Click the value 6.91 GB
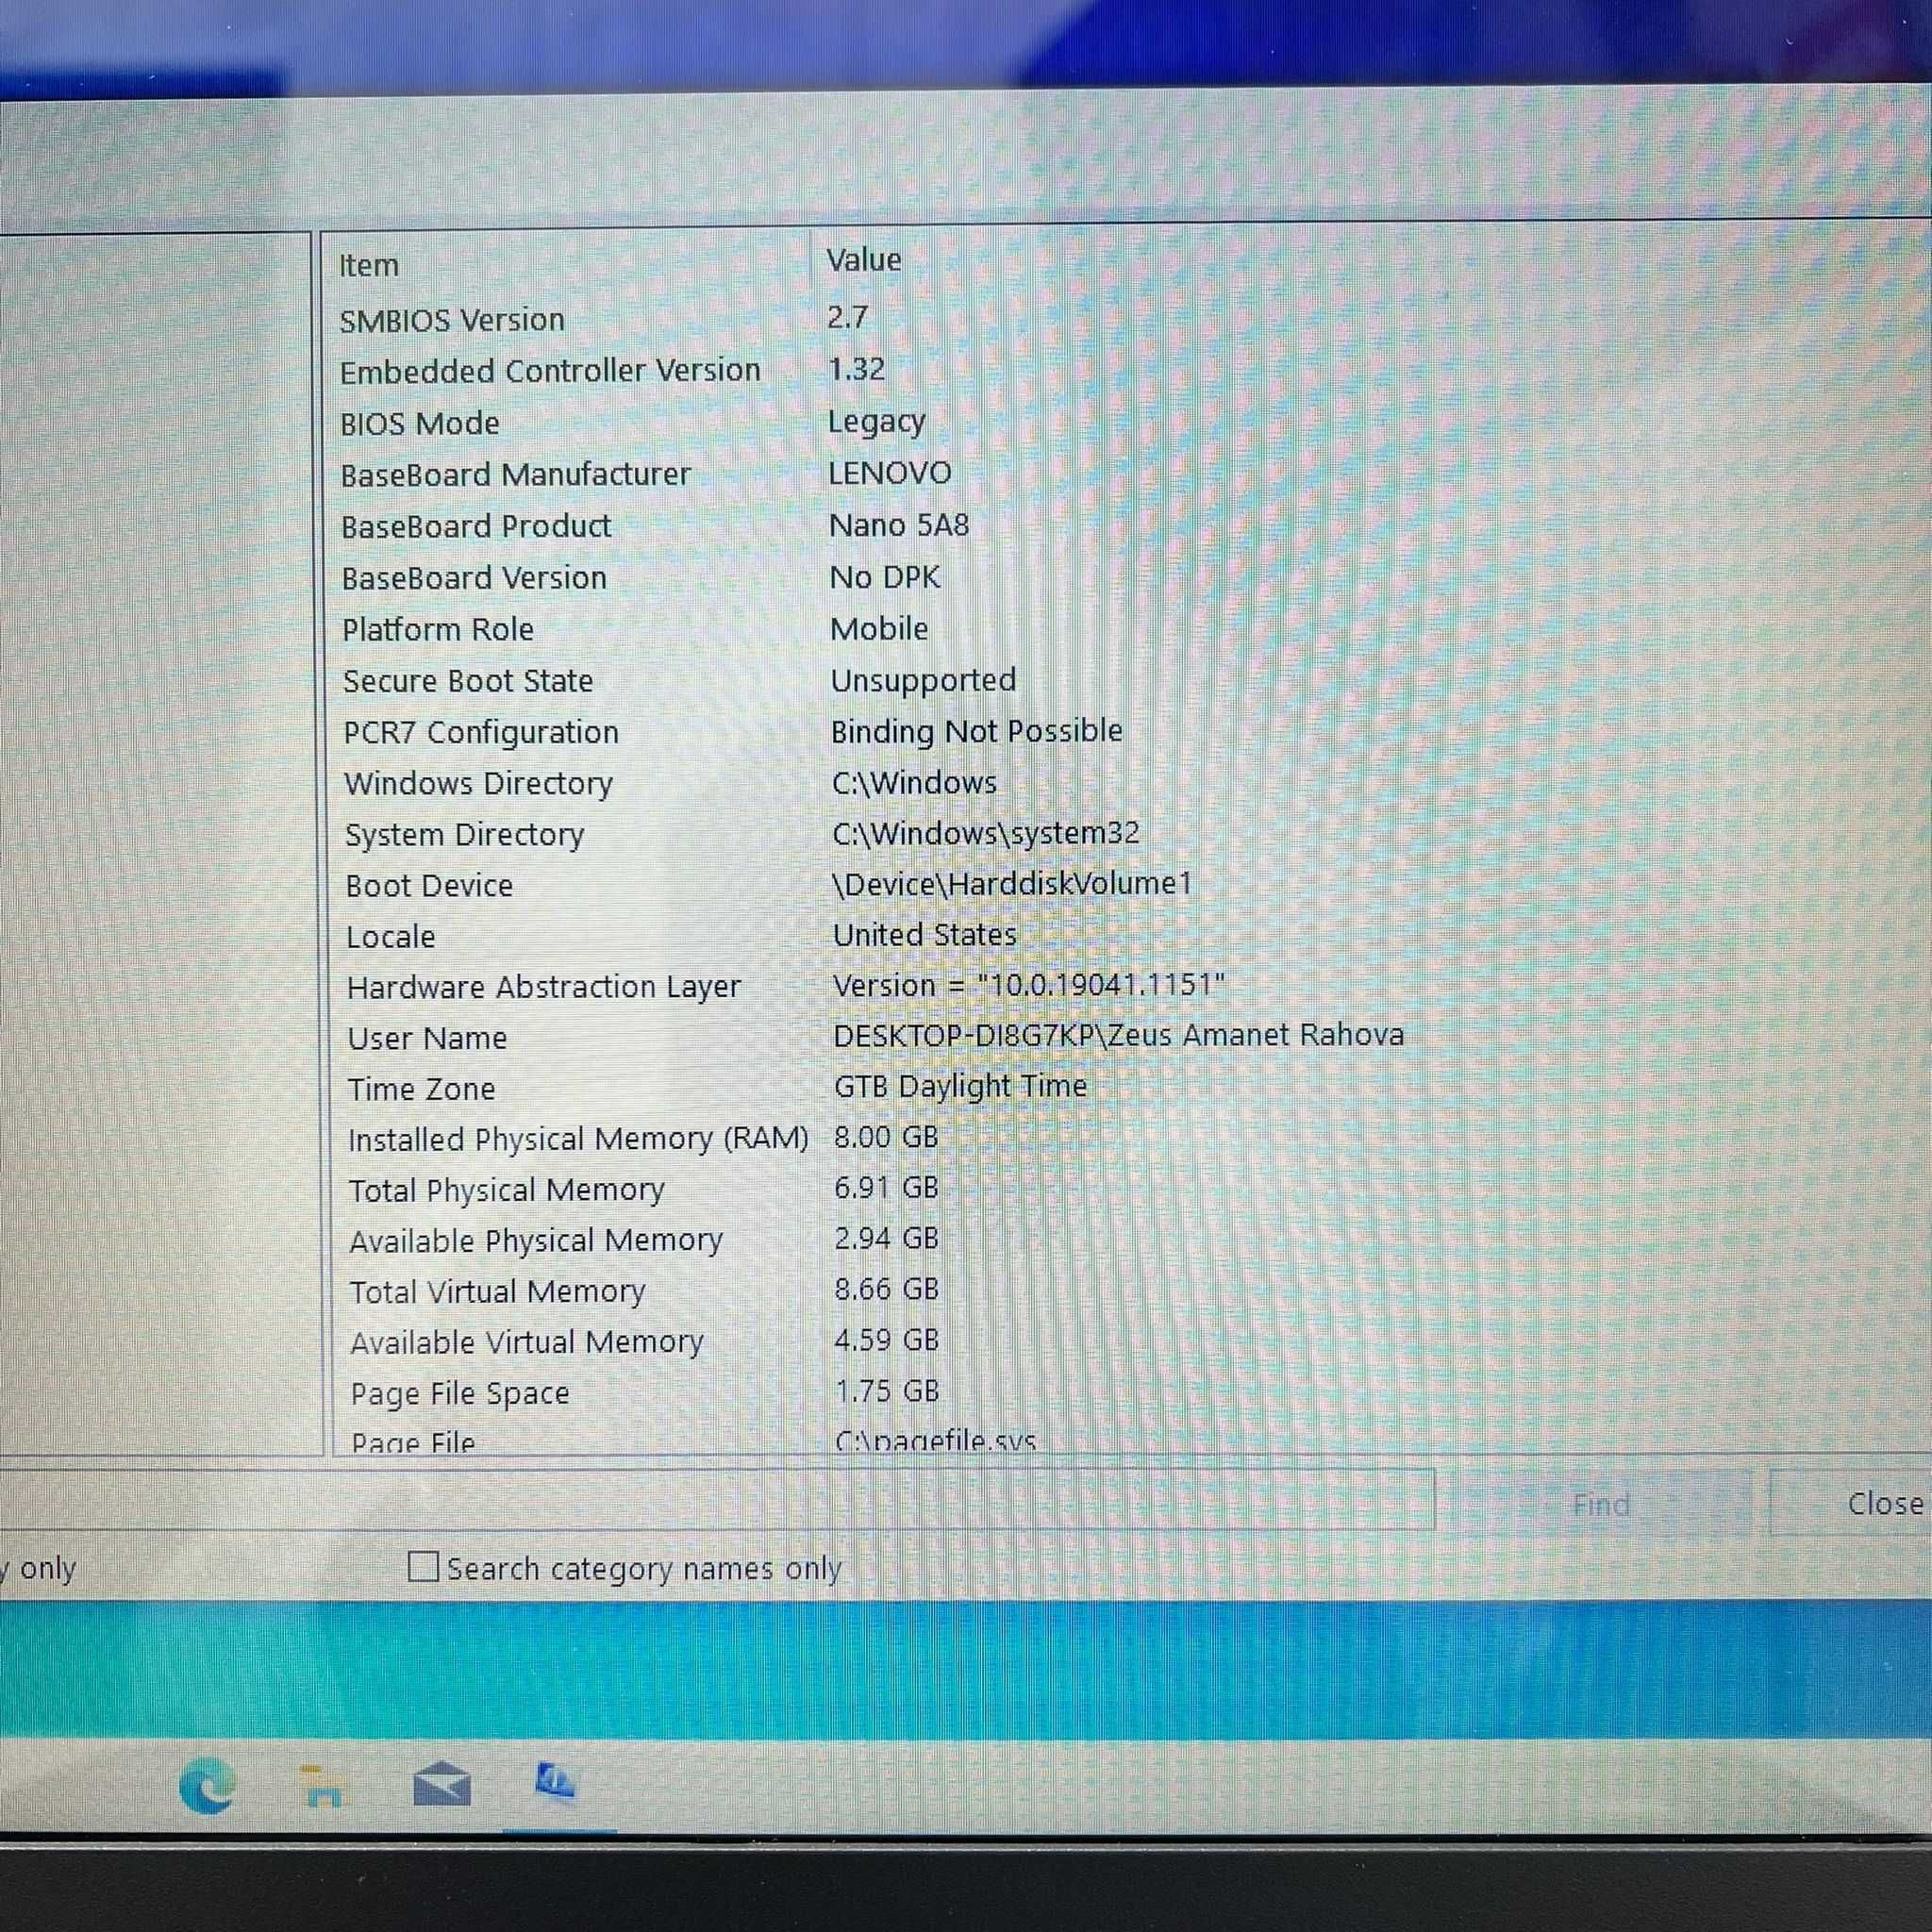 click(886, 1188)
